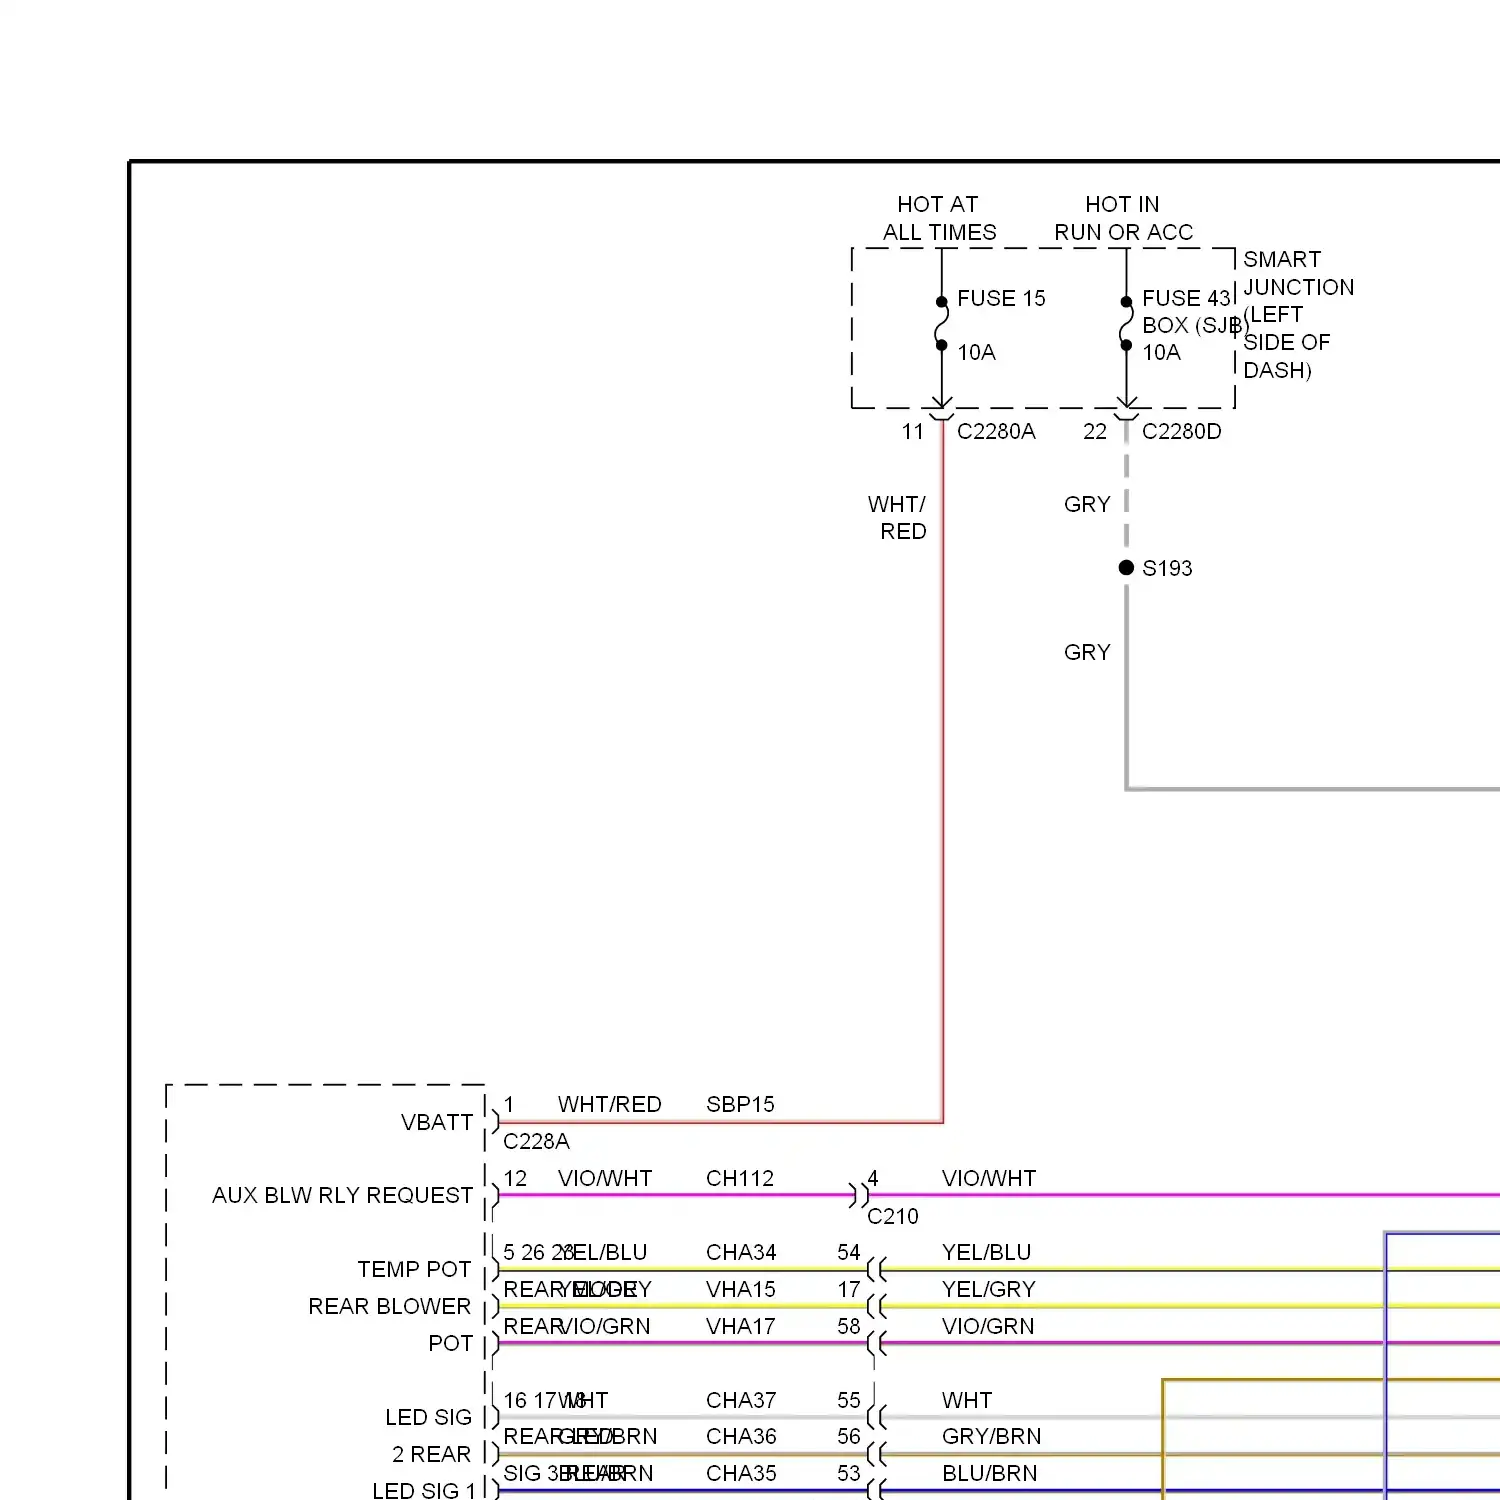This screenshot has height=1500, width=1500.
Task: Click circuit code CHA36
Action: 741,1436
